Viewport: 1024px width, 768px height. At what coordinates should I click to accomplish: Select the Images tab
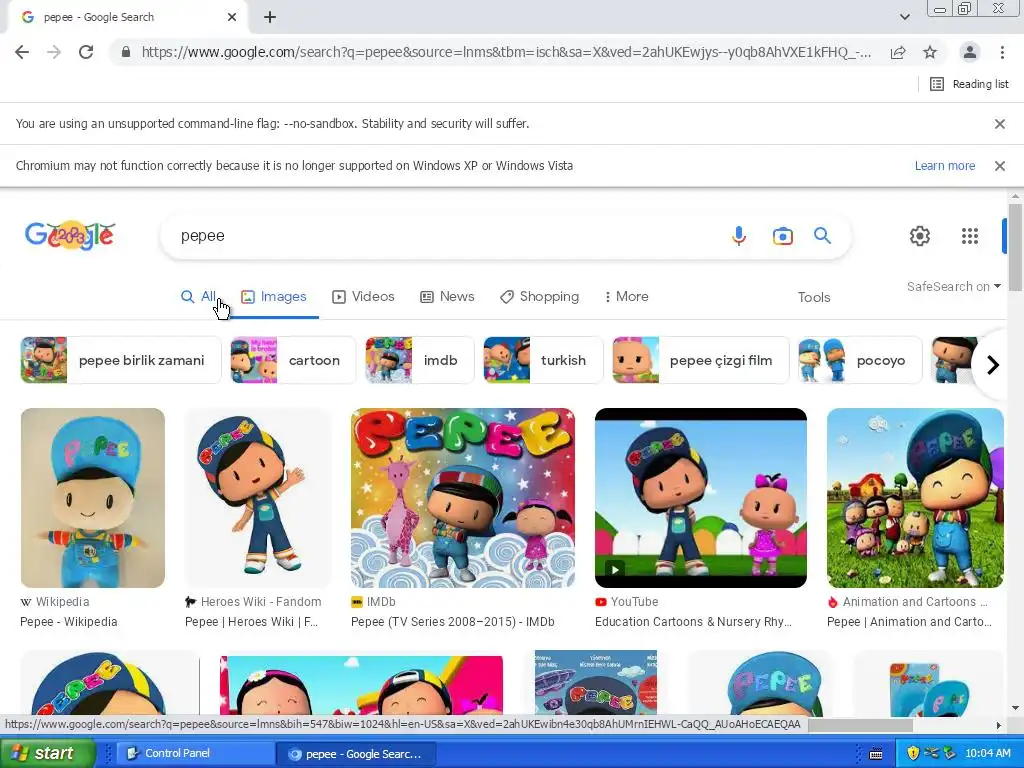[274, 296]
